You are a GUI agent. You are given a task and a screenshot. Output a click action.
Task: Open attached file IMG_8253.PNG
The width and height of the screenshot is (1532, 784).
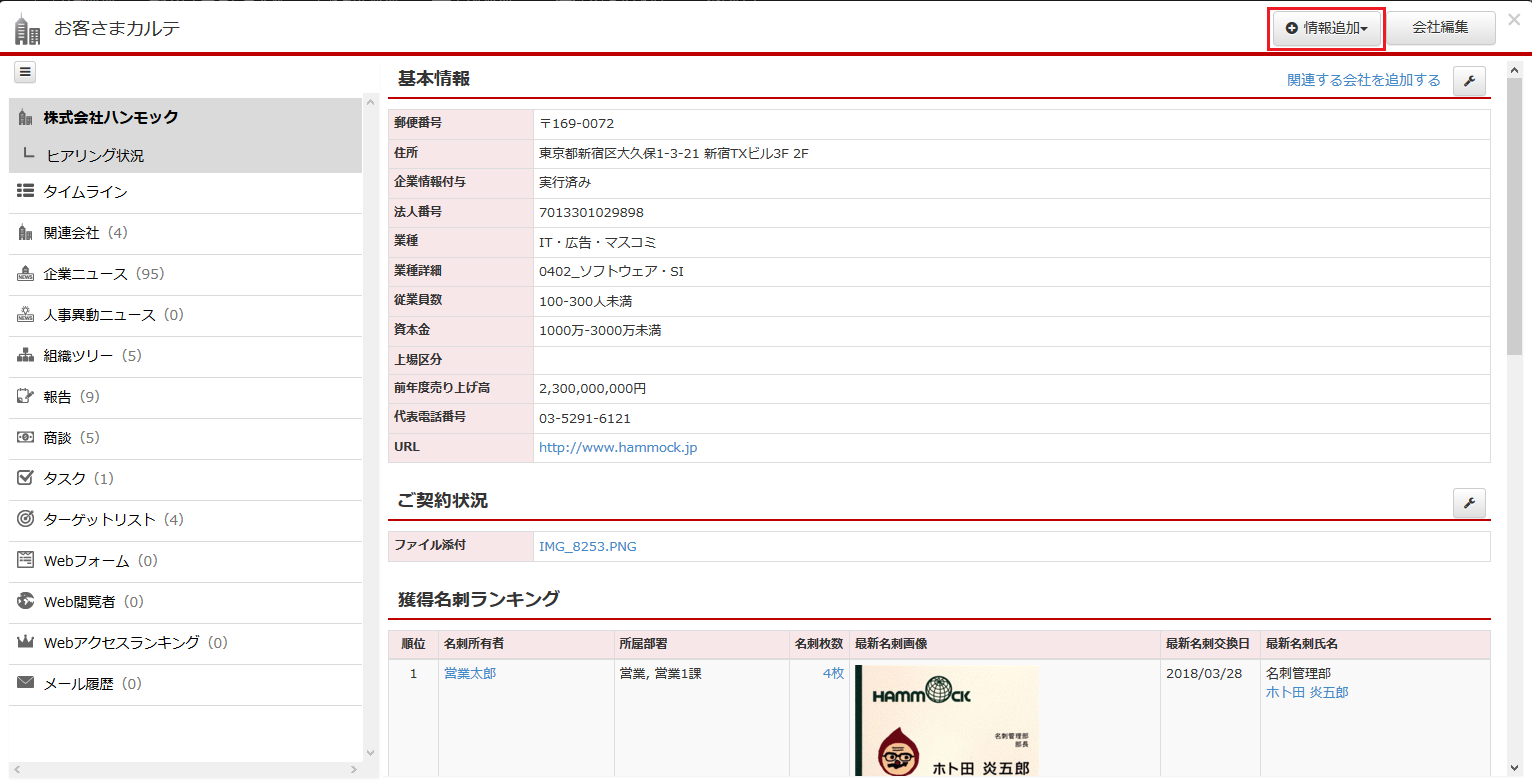587,546
